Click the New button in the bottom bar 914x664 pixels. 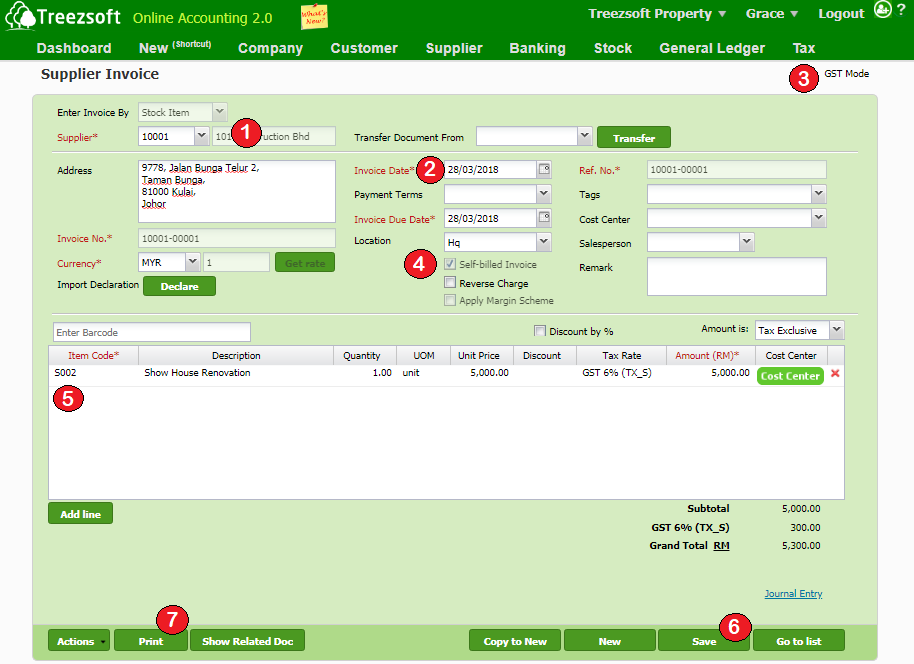610,641
